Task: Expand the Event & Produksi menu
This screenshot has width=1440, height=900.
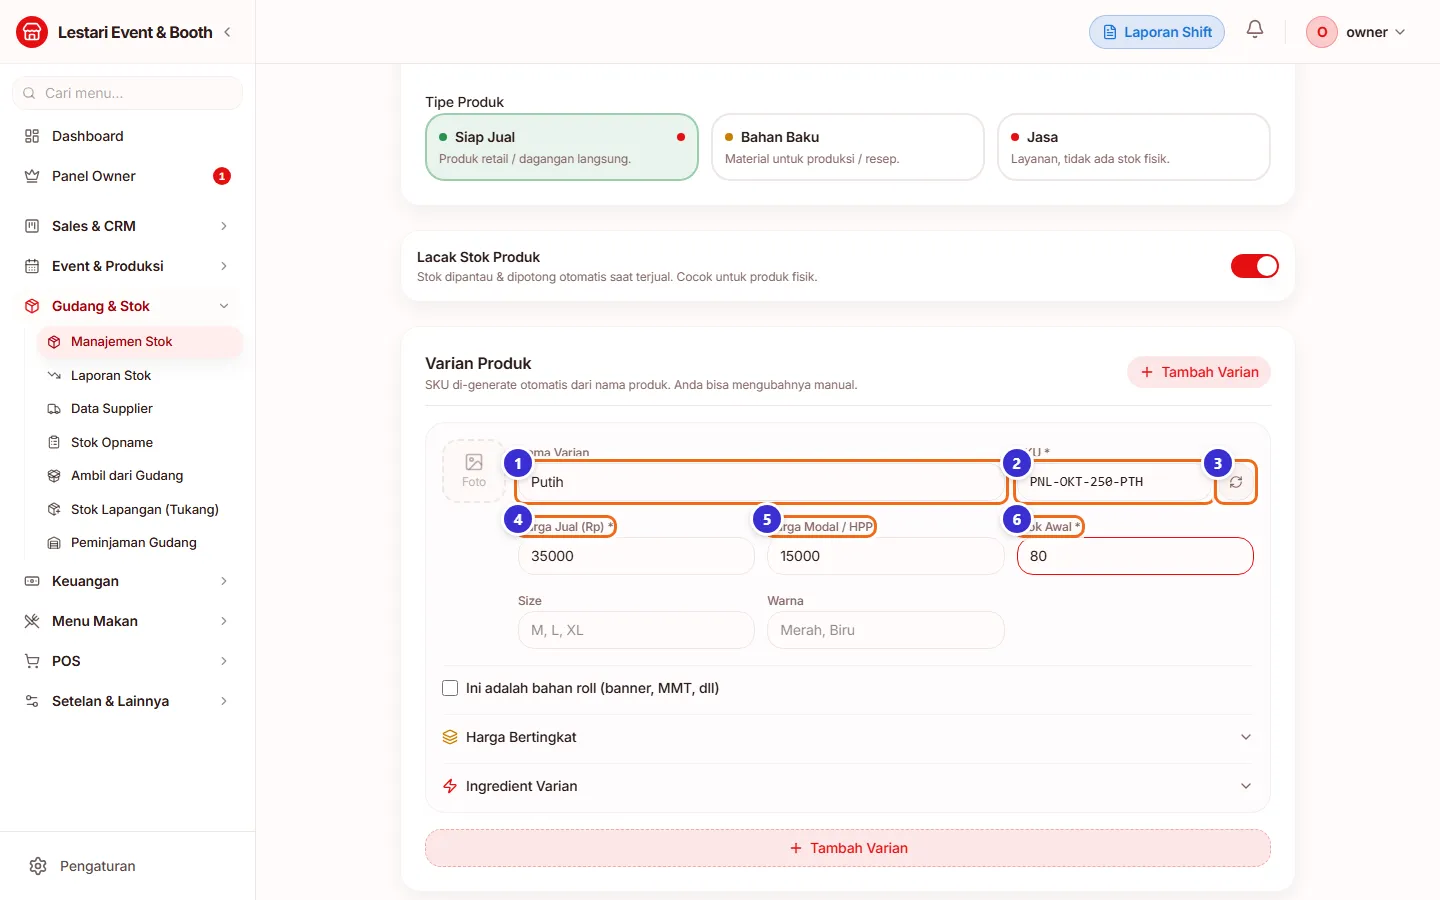Action: (x=127, y=266)
